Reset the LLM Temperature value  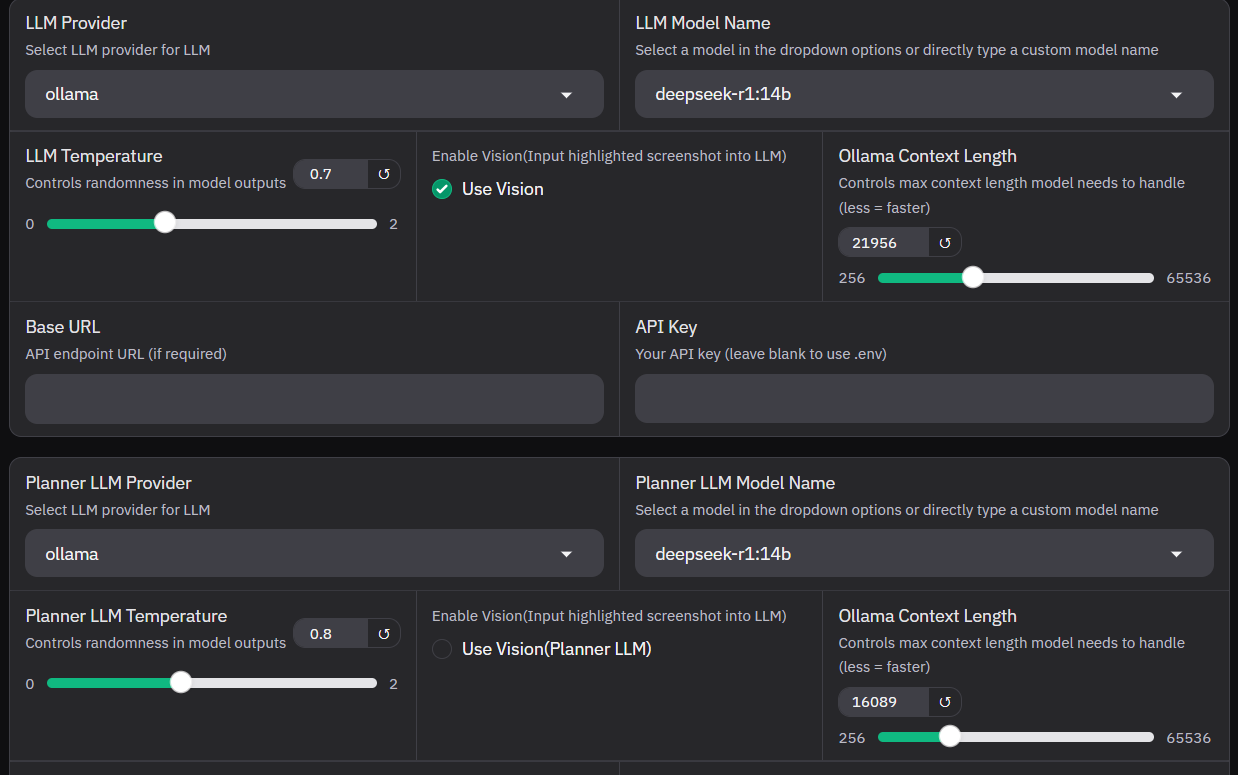384,174
